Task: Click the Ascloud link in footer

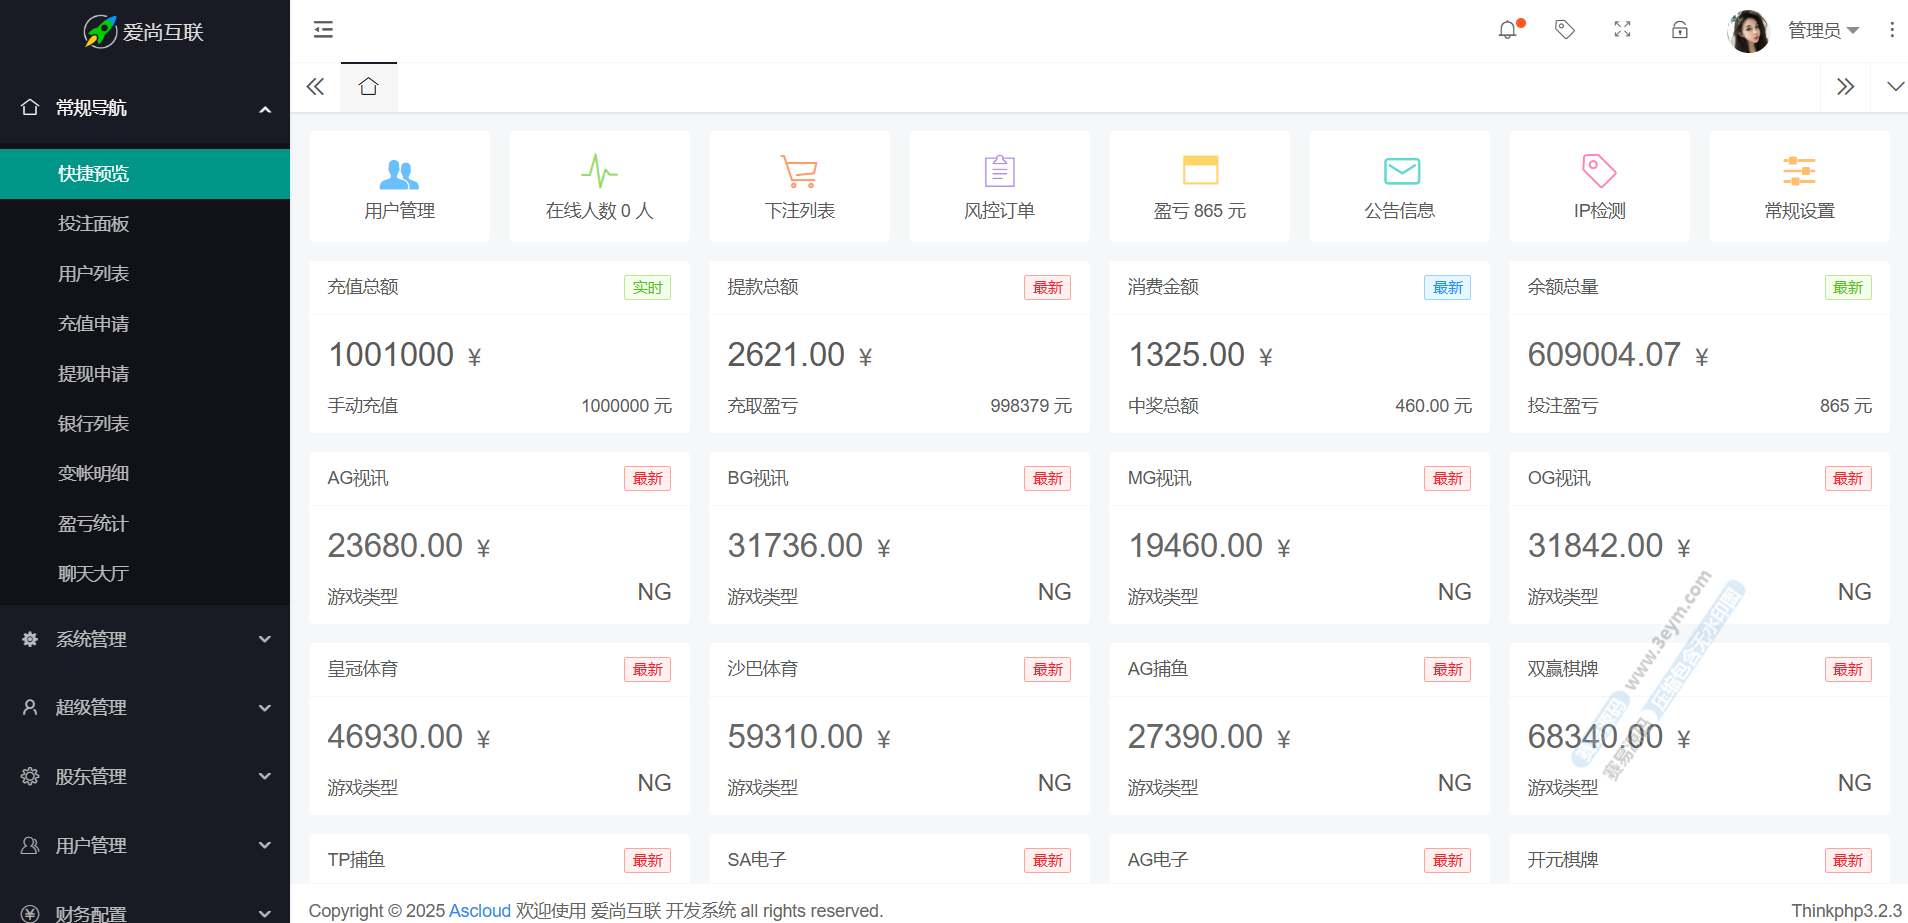Action: point(479,911)
